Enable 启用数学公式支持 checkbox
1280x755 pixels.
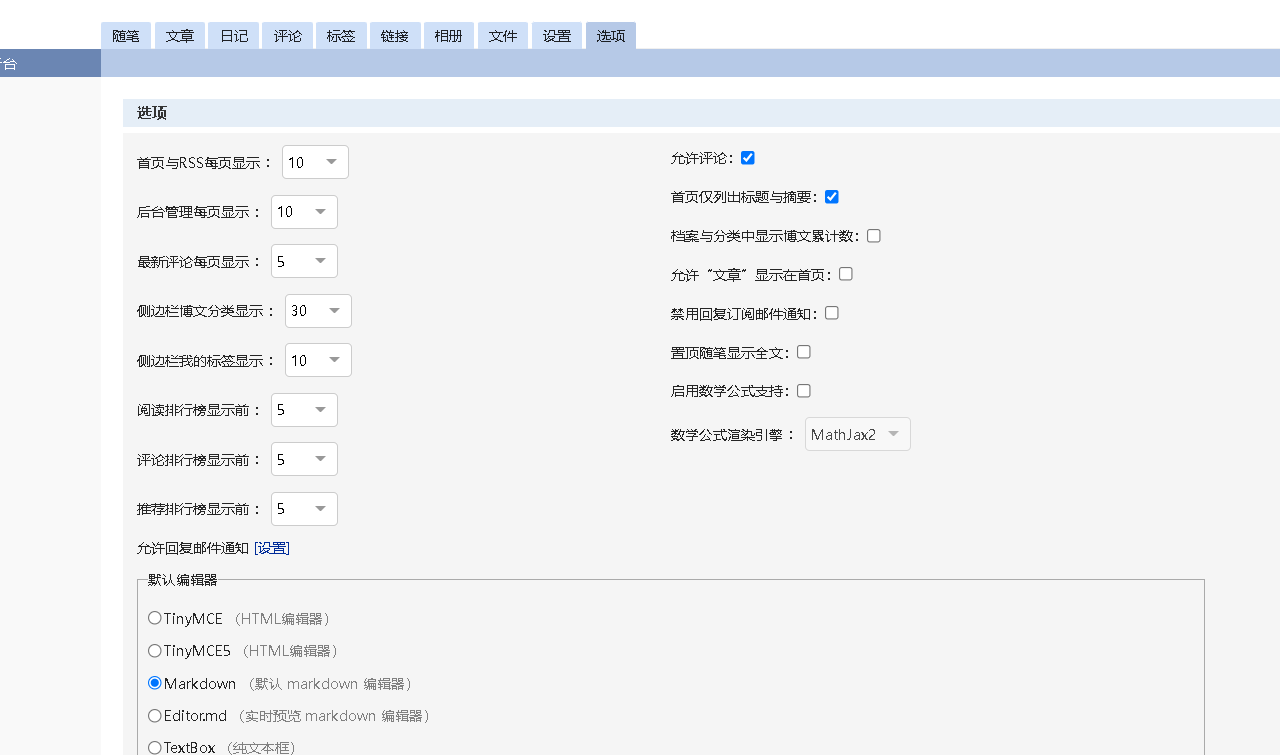pyautogui.click(x=804, y=391)
